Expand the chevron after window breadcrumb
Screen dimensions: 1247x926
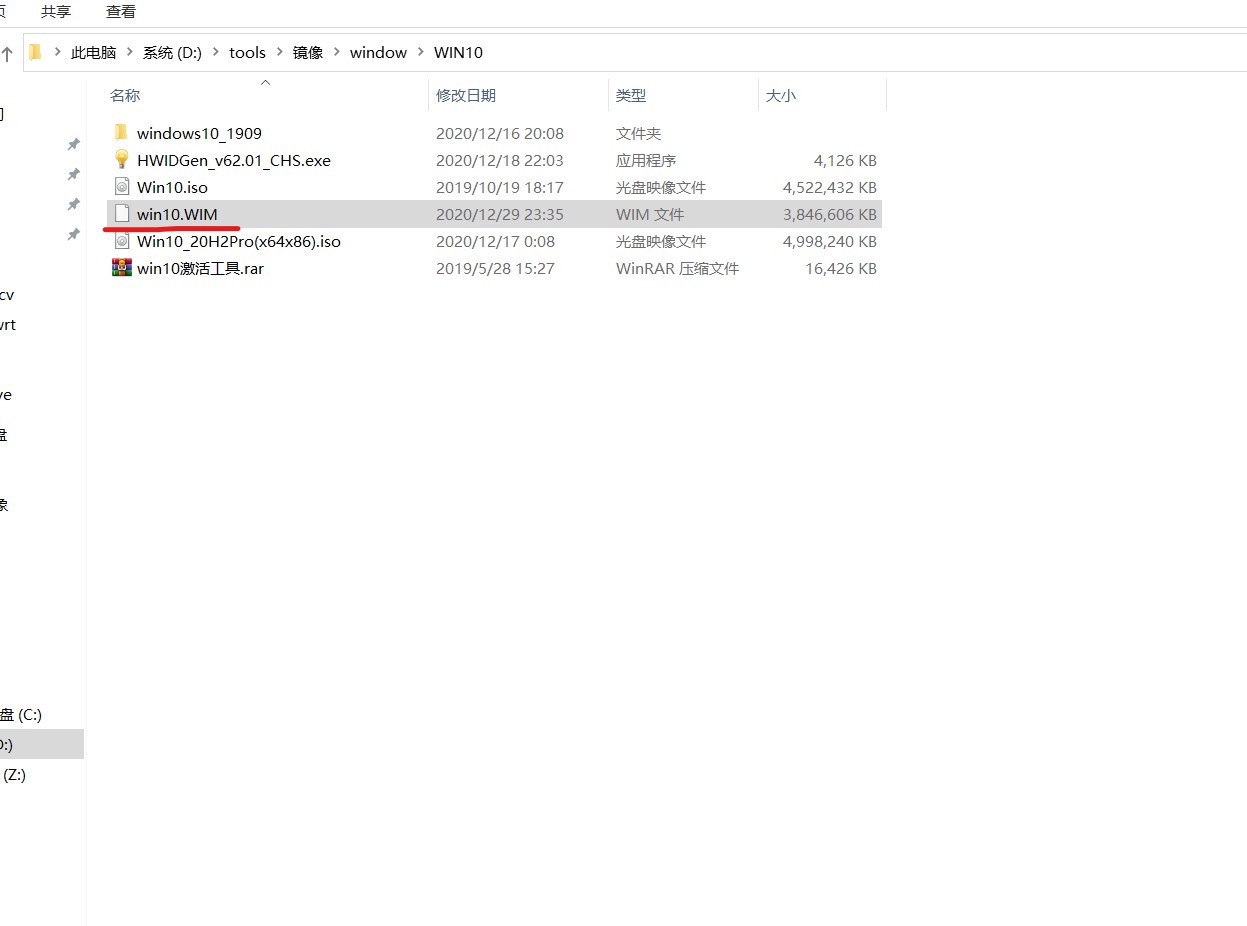tap(420, 53)
